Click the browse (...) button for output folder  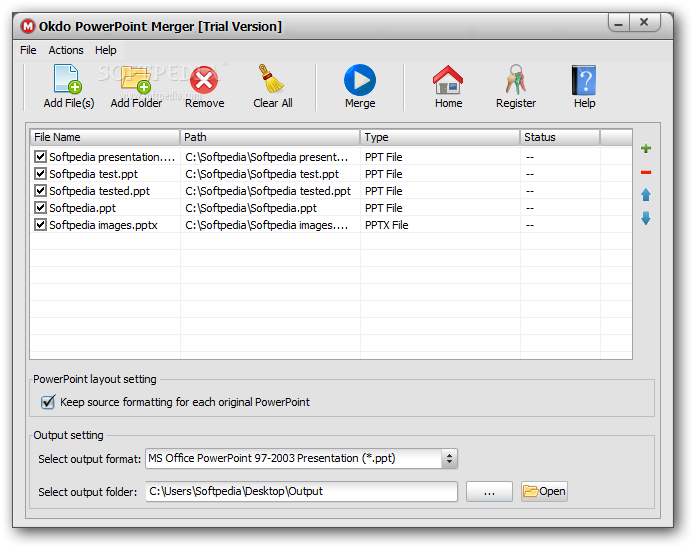(x=489, y=492)
